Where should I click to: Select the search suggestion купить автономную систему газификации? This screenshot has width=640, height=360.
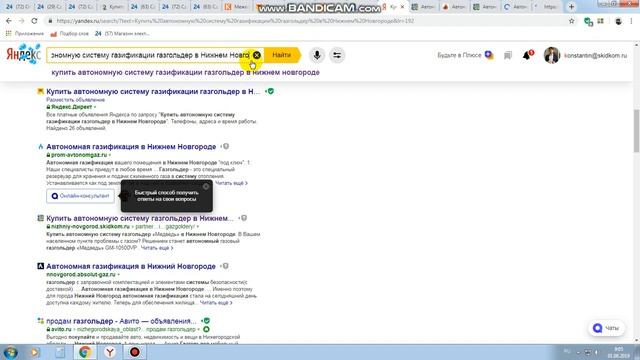185,72
